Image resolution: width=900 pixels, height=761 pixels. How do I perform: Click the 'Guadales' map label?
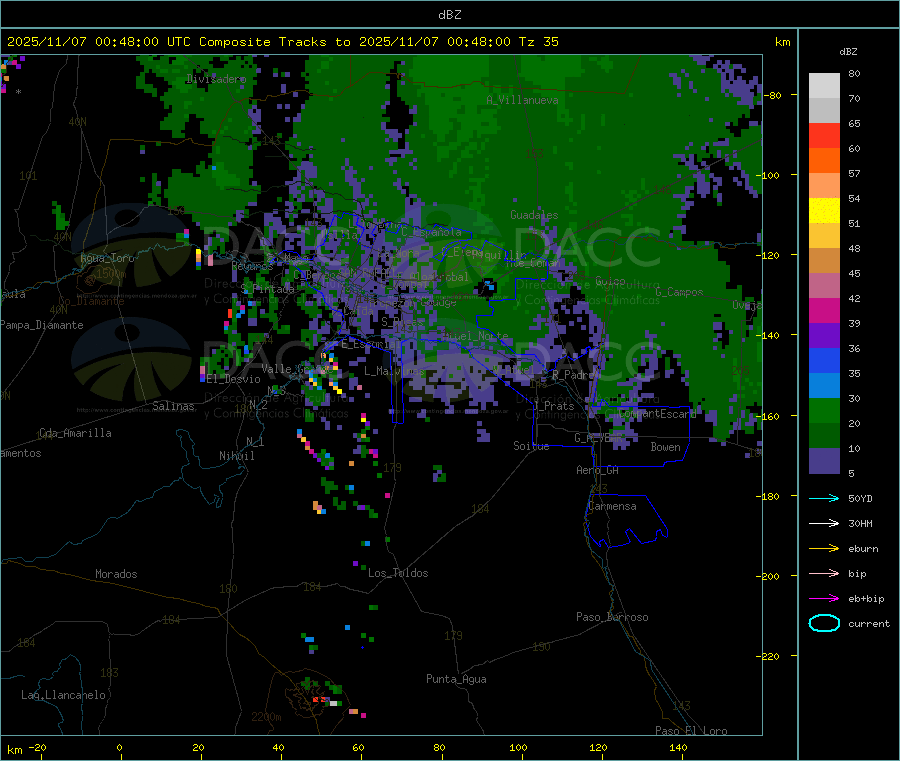coord(534,215)
